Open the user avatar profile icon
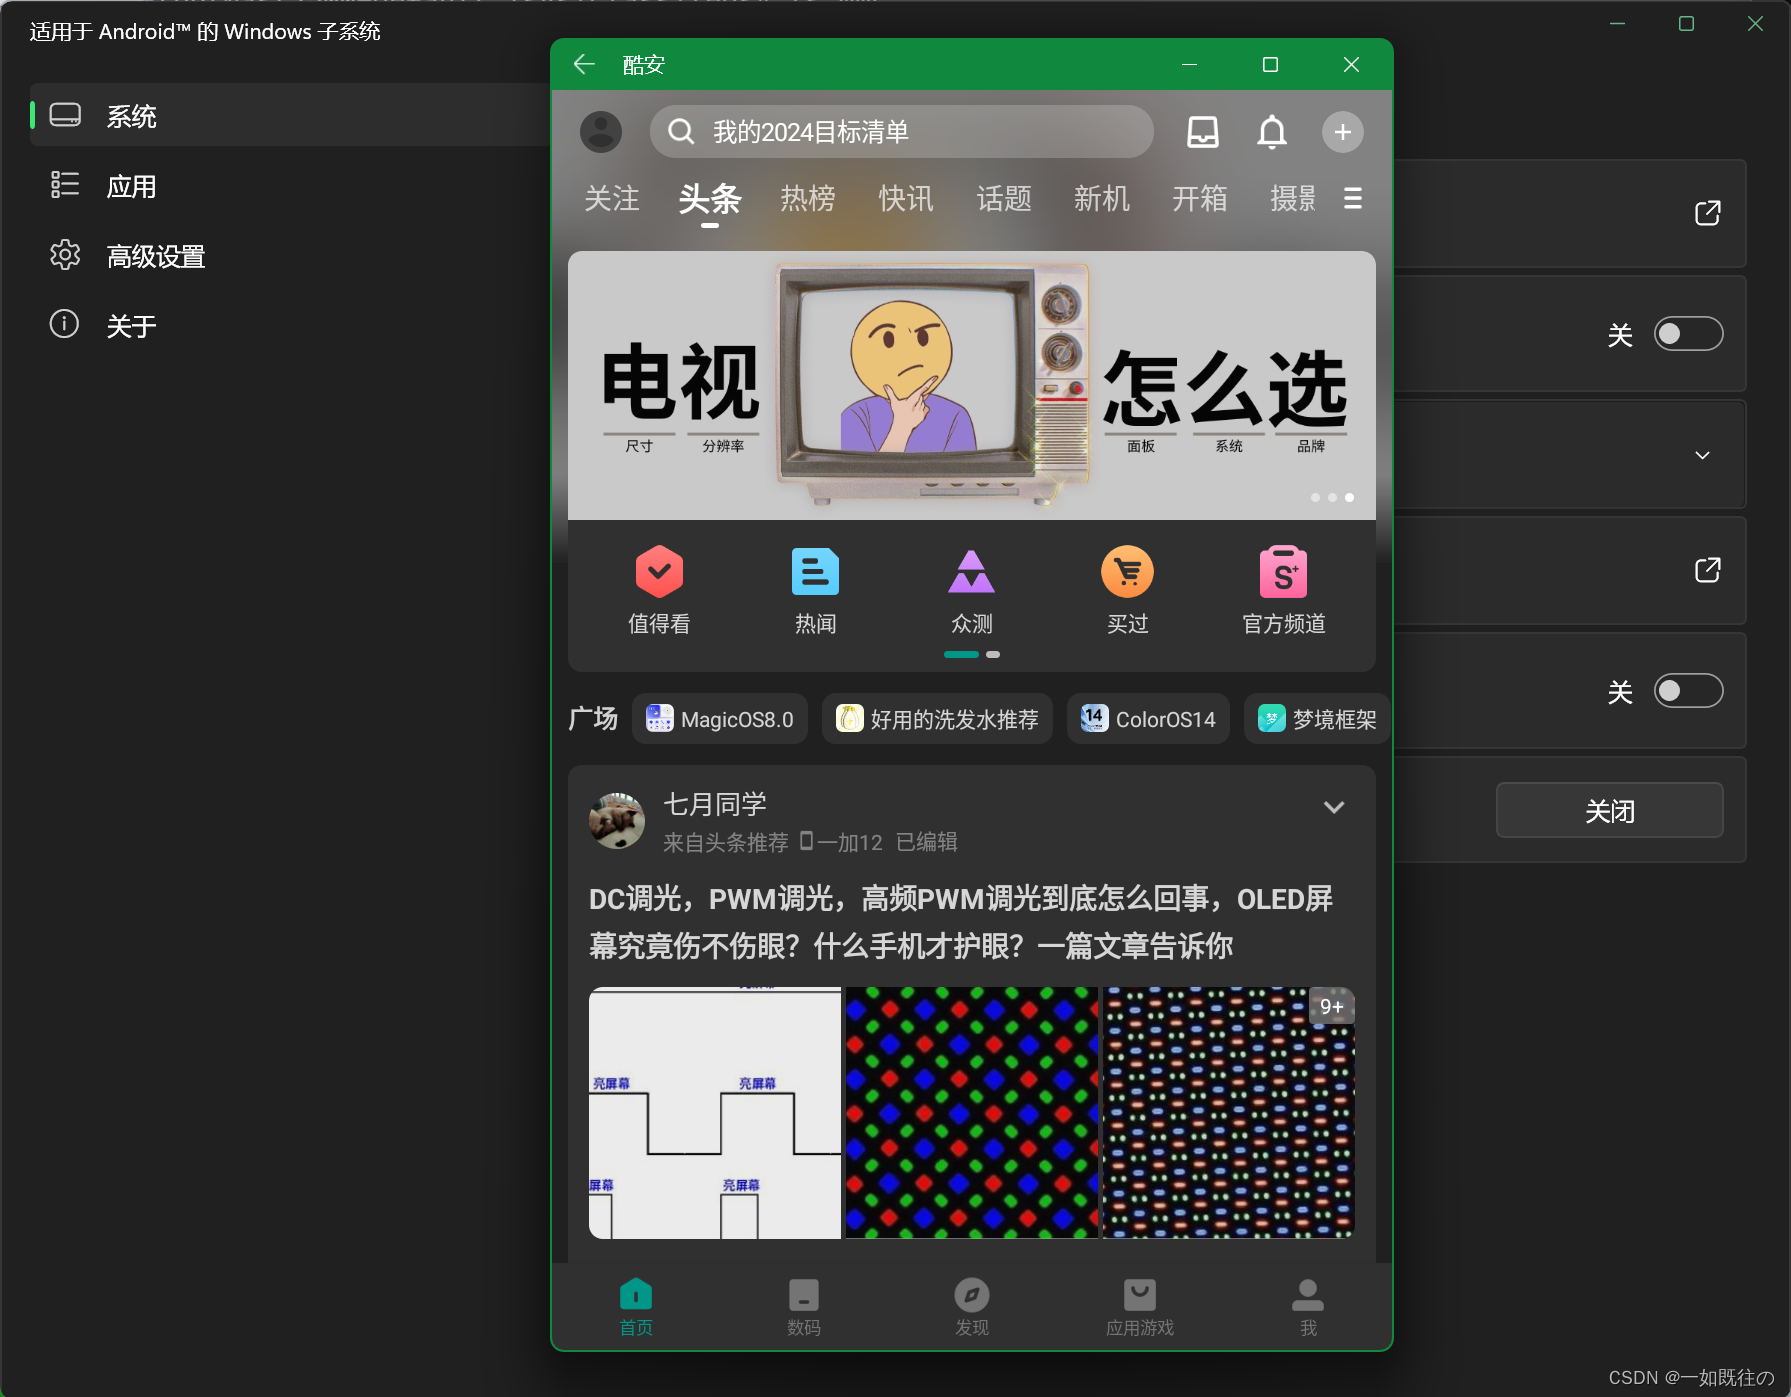Viewport: 1791px width, 1397px height. (x=601, y=132)
